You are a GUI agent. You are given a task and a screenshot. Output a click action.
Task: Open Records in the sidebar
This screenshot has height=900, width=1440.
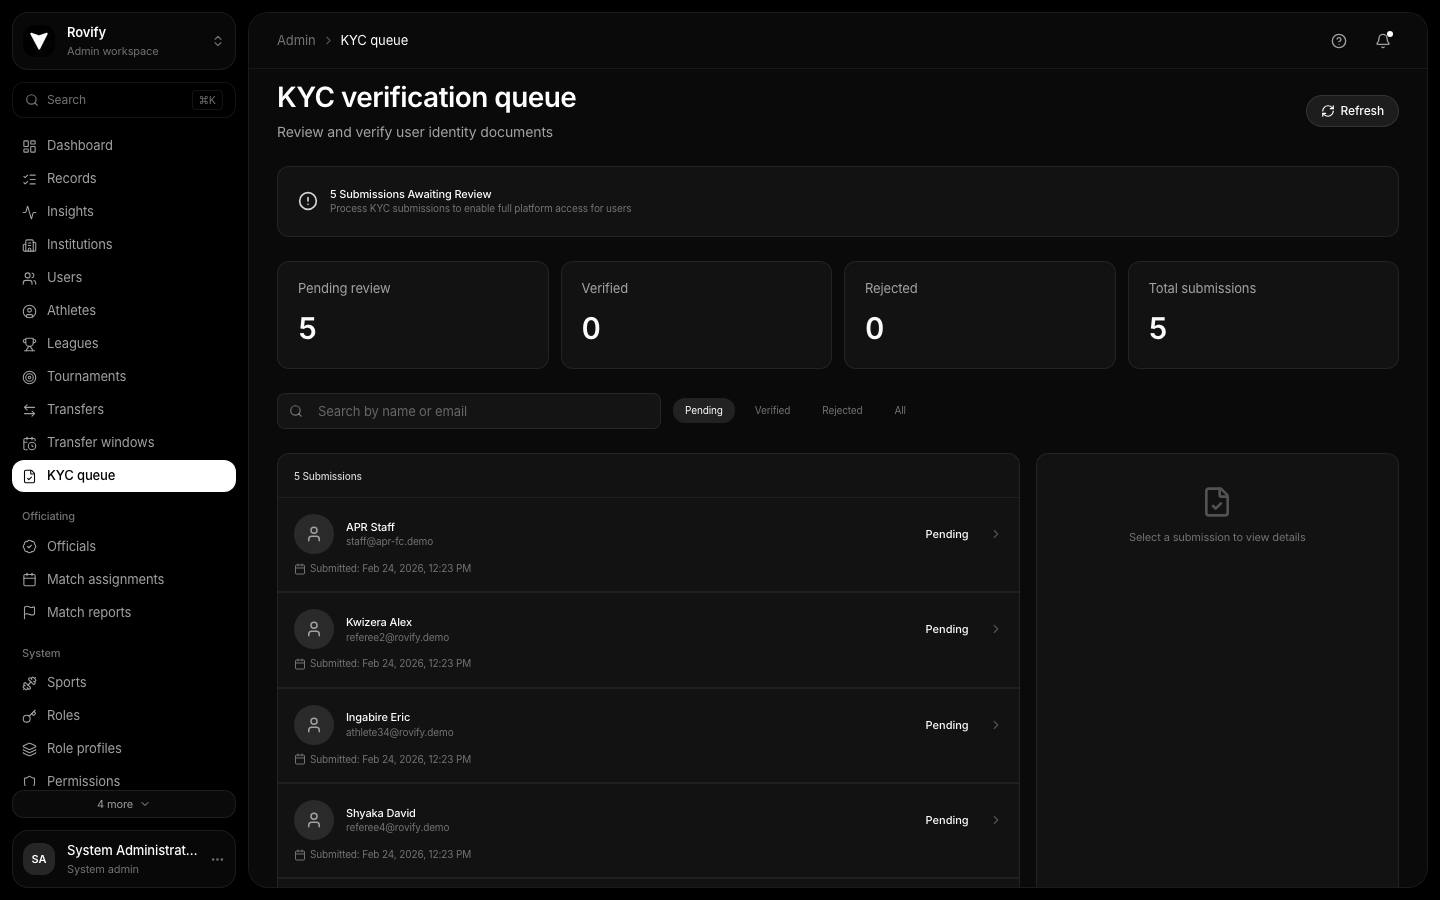(x=124, y=179)
